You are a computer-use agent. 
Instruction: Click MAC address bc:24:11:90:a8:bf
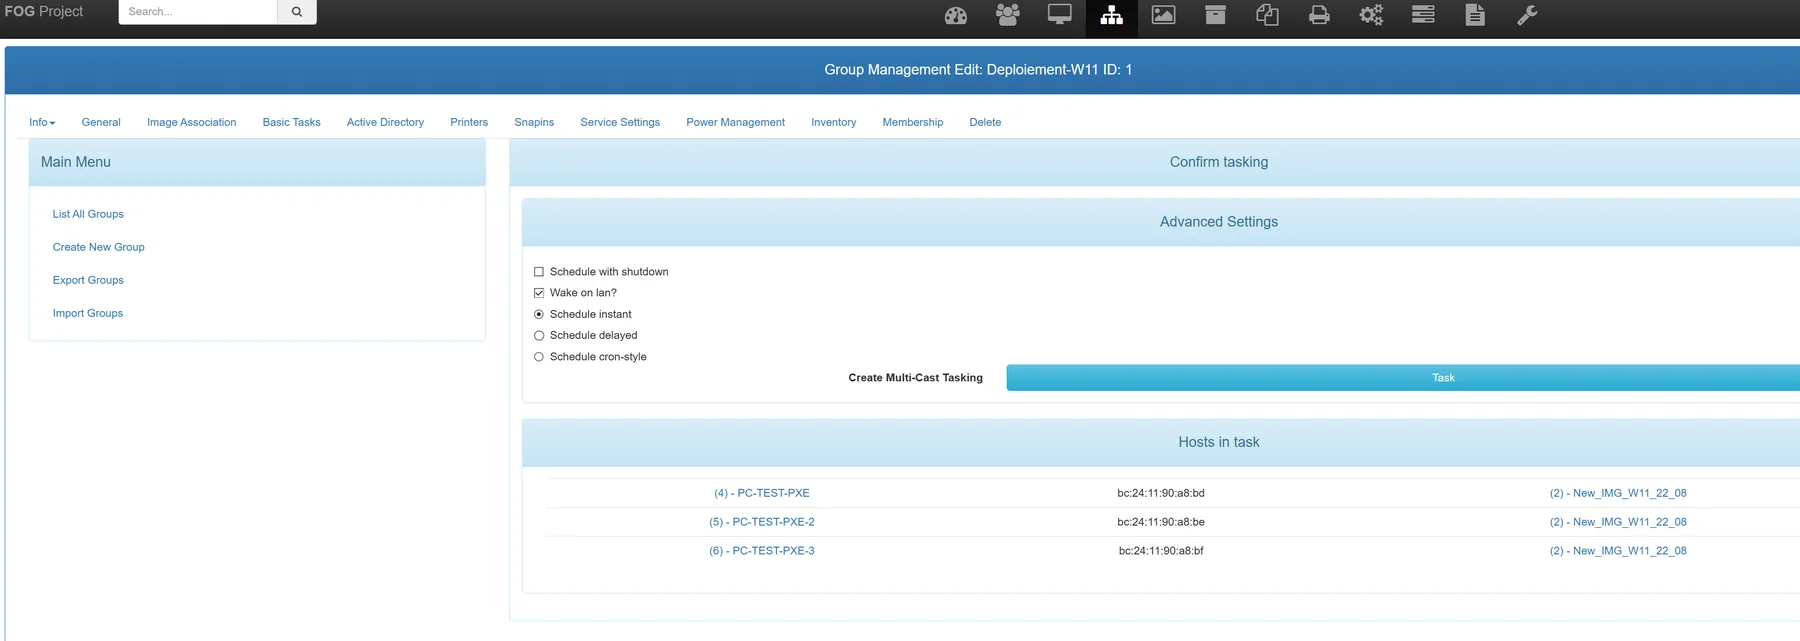tap(1161, 551)
